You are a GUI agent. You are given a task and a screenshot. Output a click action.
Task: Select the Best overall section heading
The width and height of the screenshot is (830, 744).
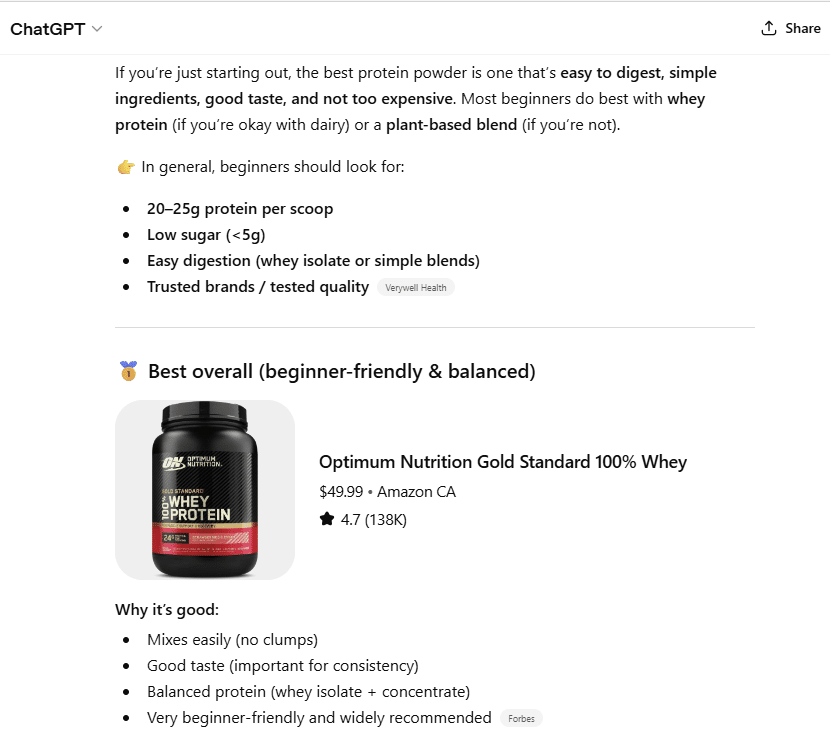click(340, 370)
